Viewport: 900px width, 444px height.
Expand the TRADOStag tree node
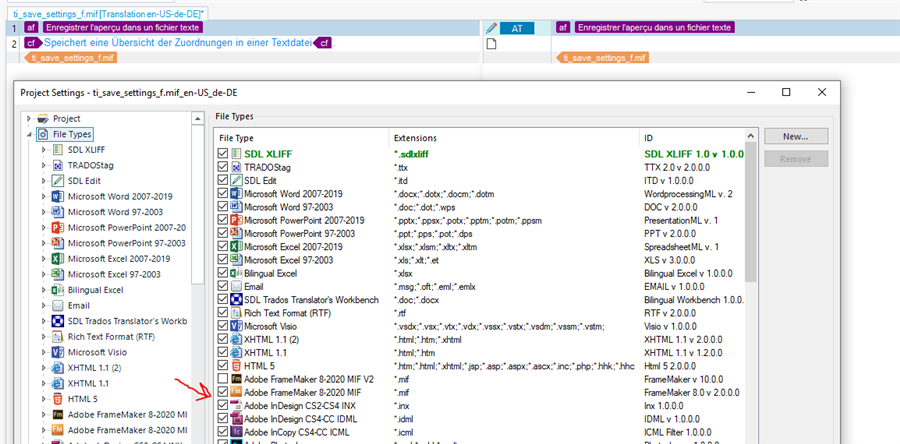pyautogui.click(x=43, y=165)
